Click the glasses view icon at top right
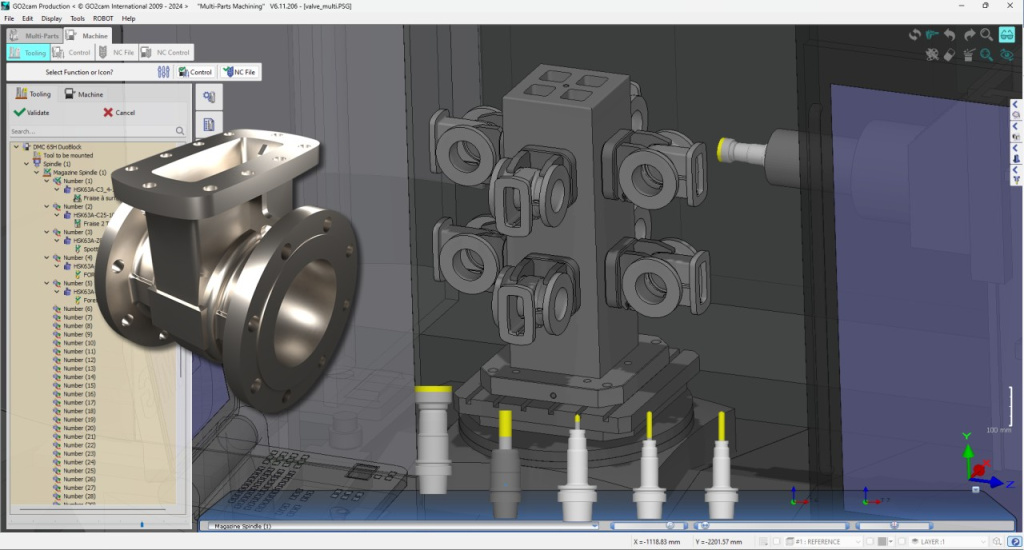 click(1006, 35)
